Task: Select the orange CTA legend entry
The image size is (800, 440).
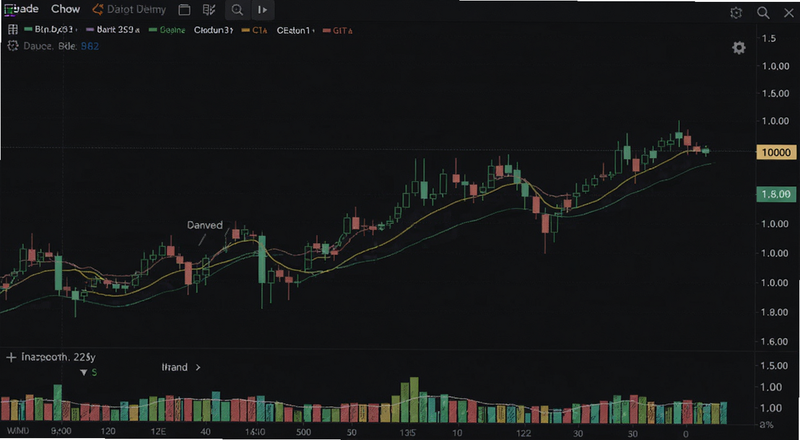Action: click(x=254, y=30)
